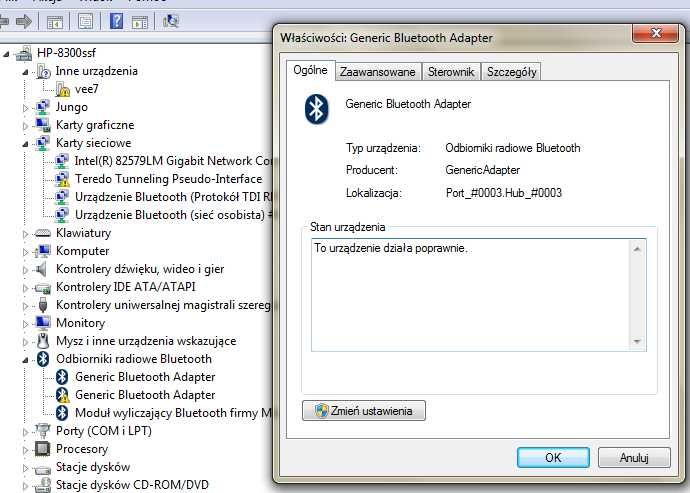Click the mouse devices category icon
The image size is (690, 493).
coord(43,341)
